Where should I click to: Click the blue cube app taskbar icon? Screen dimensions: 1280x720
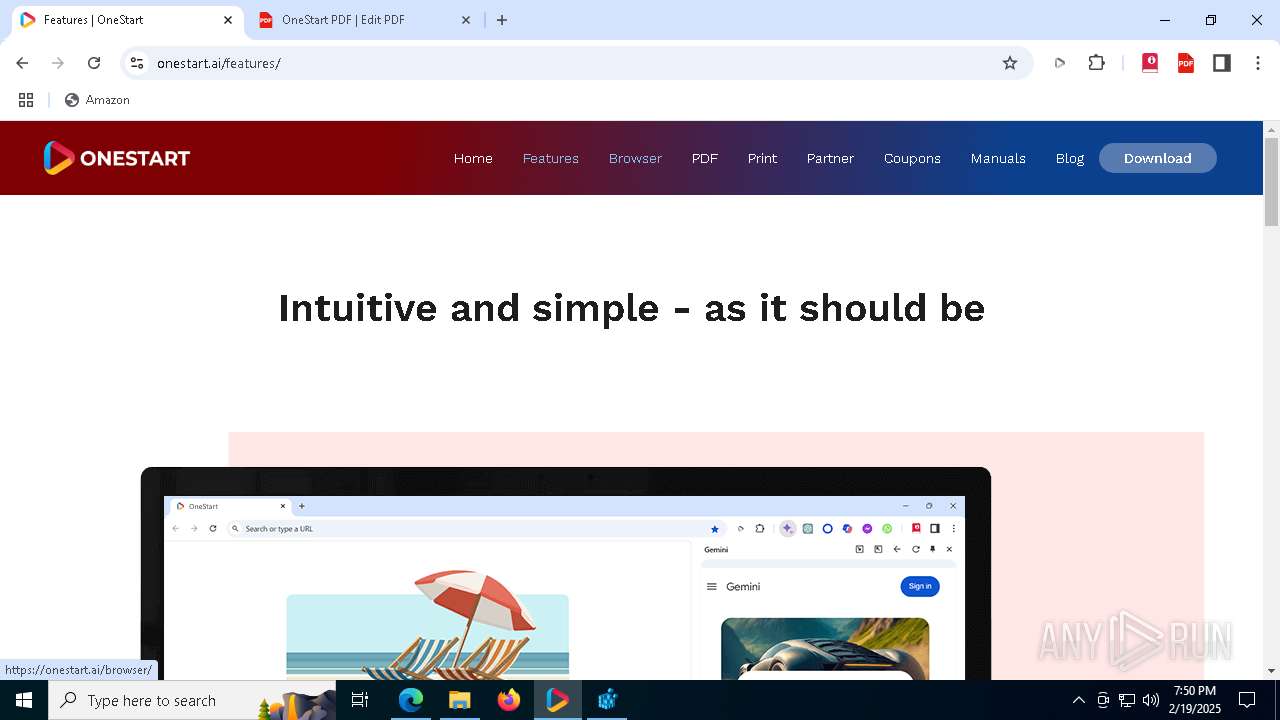(607, 700)
